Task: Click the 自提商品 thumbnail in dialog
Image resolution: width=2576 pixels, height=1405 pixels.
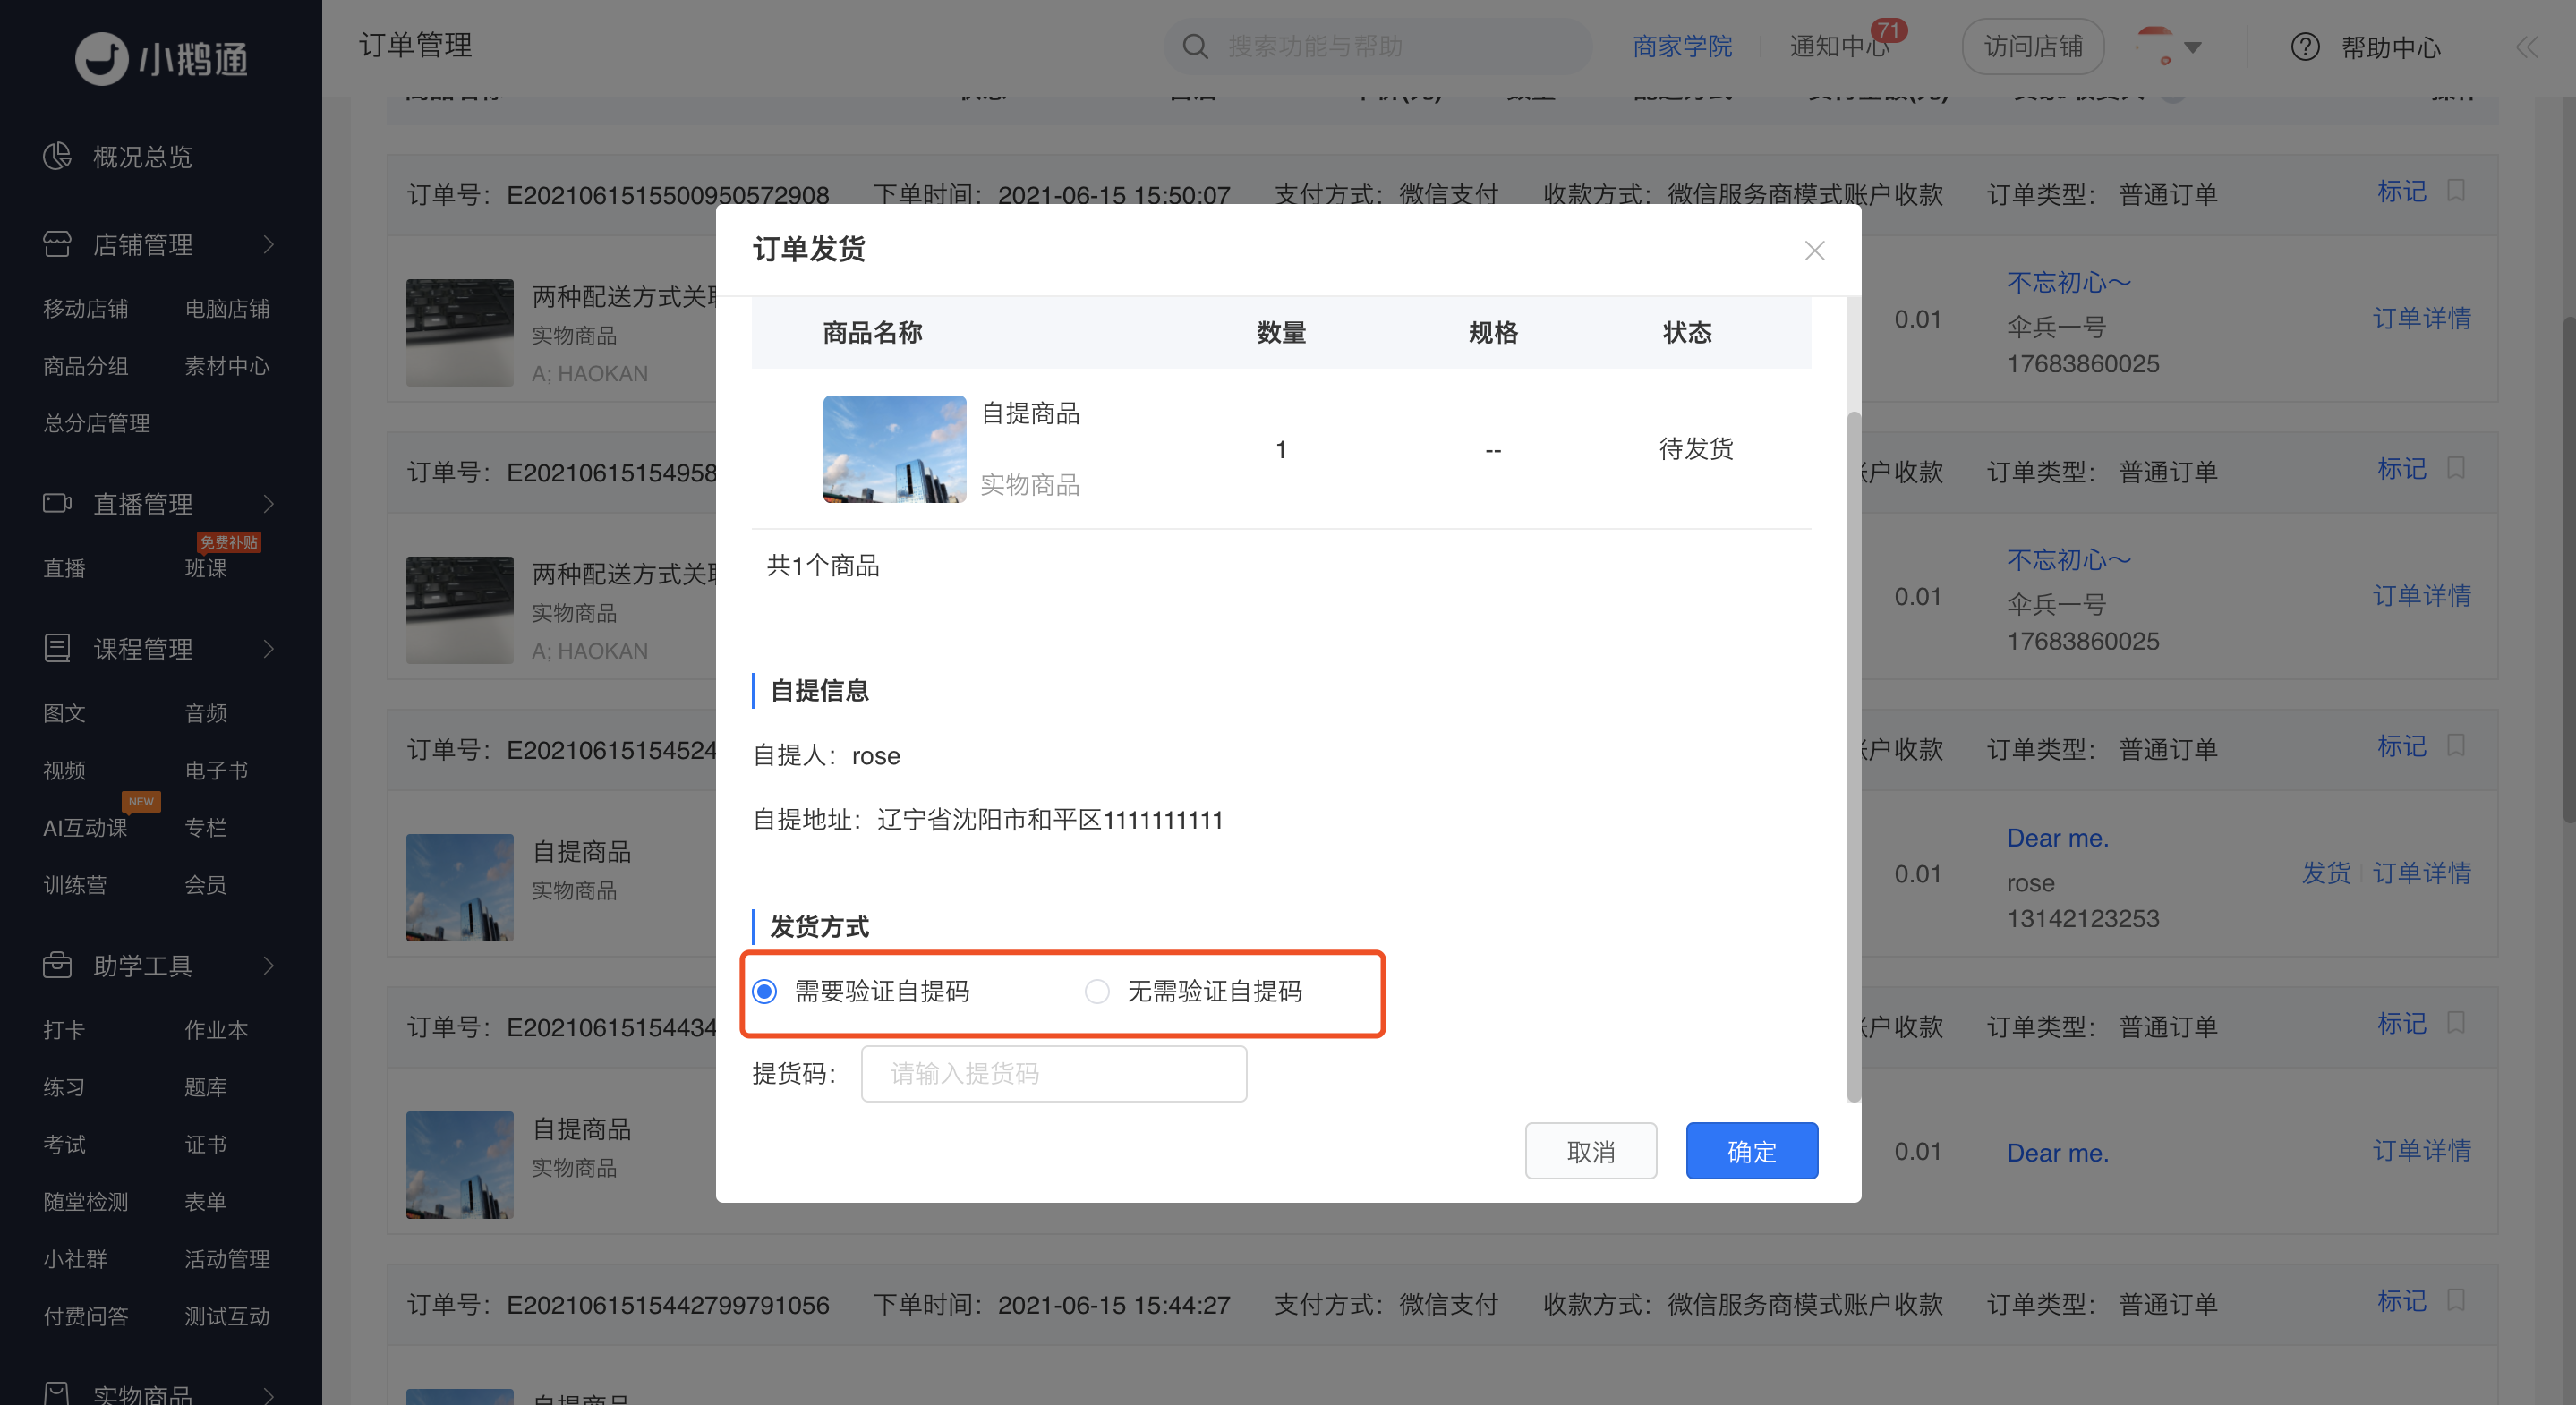Action: (894, 449)
